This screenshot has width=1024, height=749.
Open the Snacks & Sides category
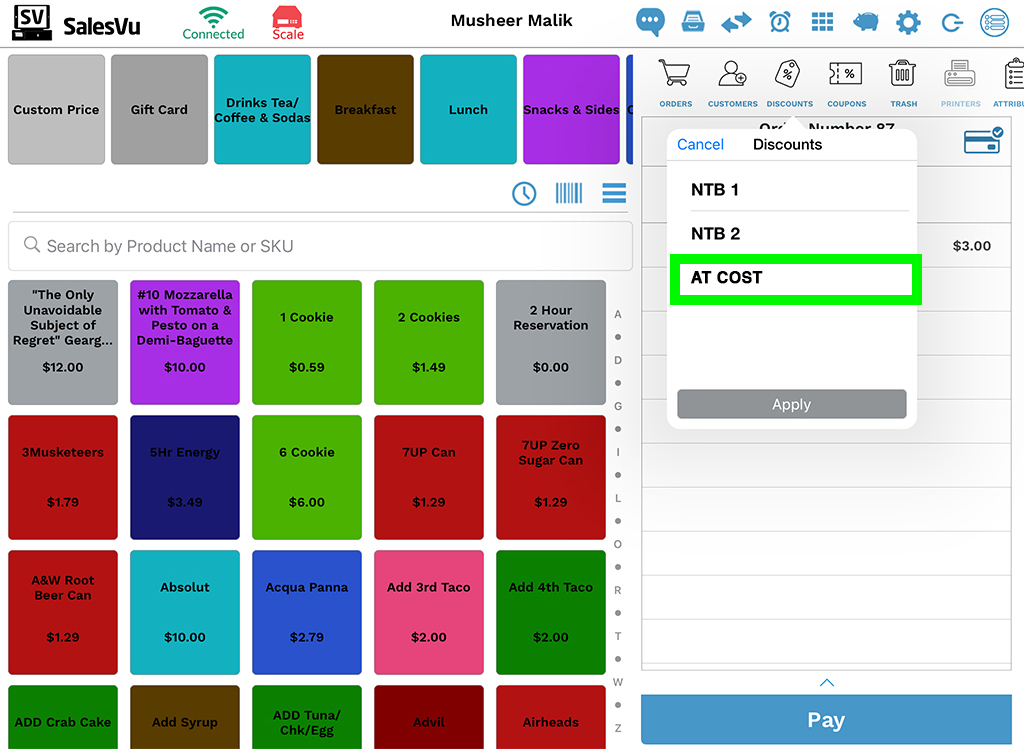[x=571, y=110]
